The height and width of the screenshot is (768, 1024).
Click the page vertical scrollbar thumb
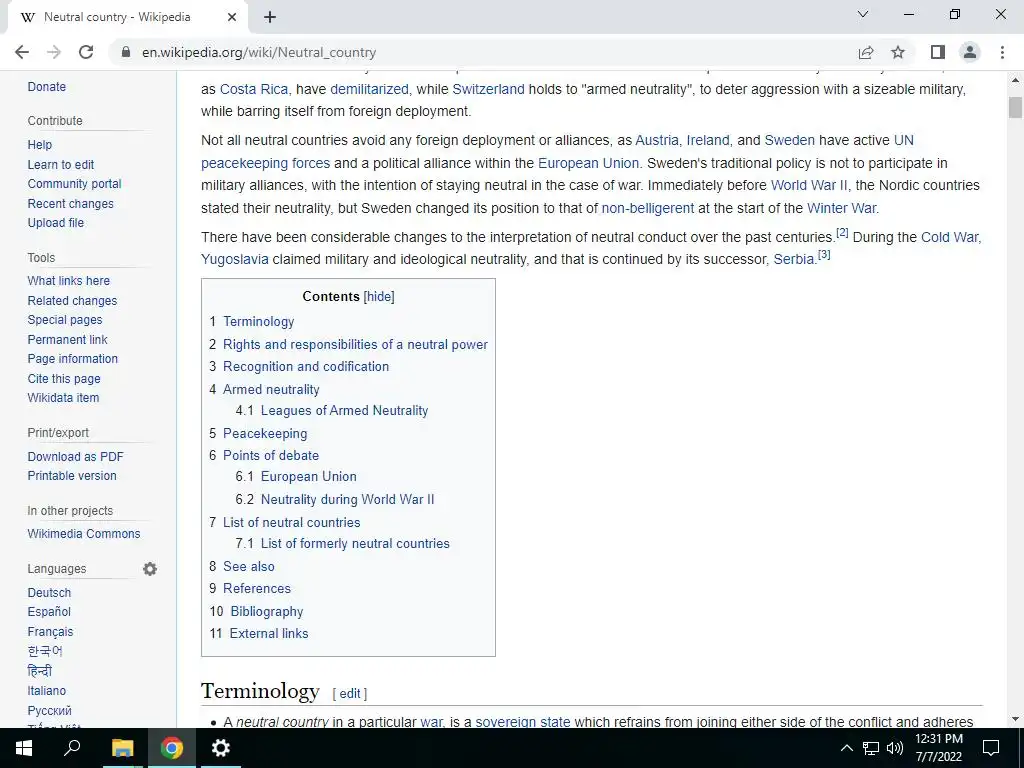1015,107
